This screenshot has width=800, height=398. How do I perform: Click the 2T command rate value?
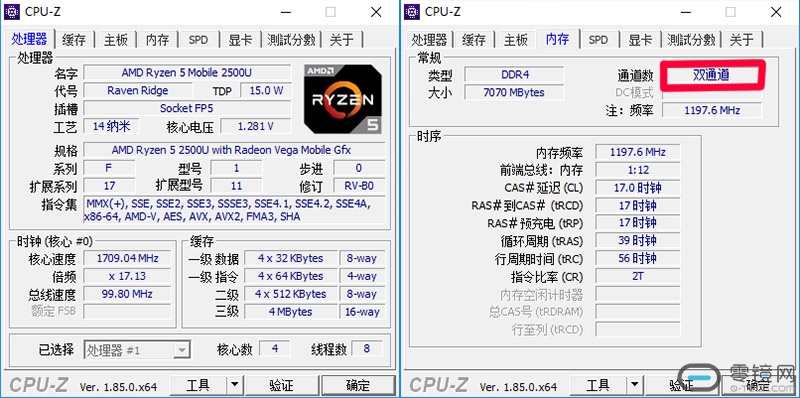tap(638, 277)
